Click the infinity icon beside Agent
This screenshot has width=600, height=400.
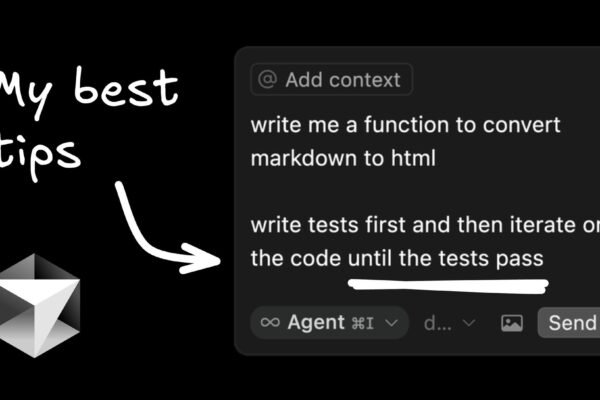tap(269, 322)
